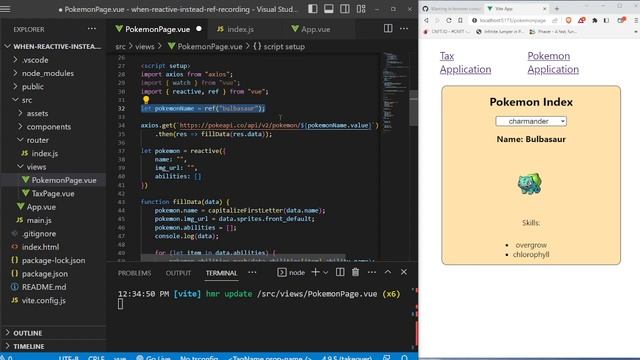Open the Output panel tab
The width and height of the screenshot is (640, 360).
[178, 273]
